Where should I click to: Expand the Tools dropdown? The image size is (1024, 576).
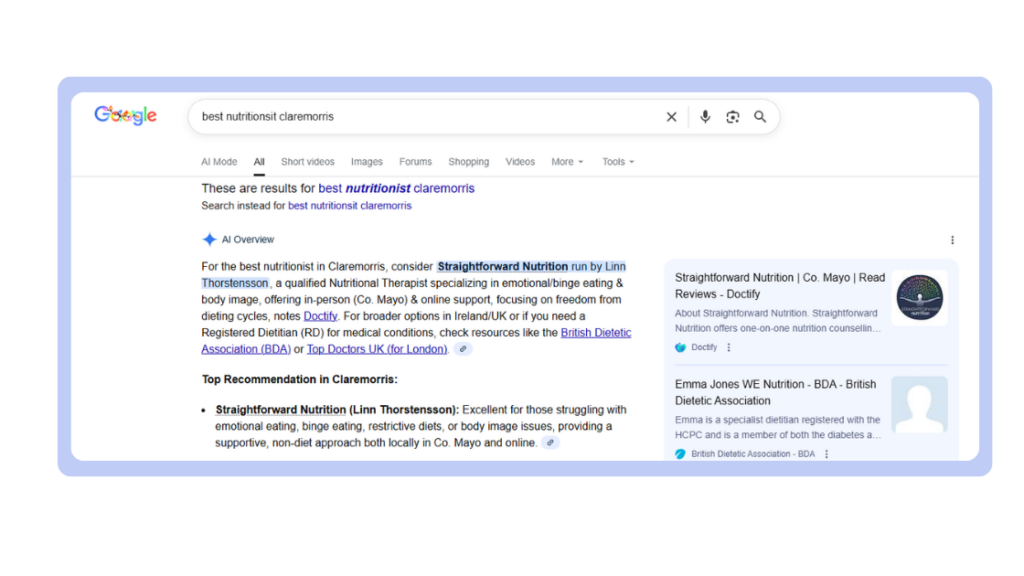click(x=618, y=162)
